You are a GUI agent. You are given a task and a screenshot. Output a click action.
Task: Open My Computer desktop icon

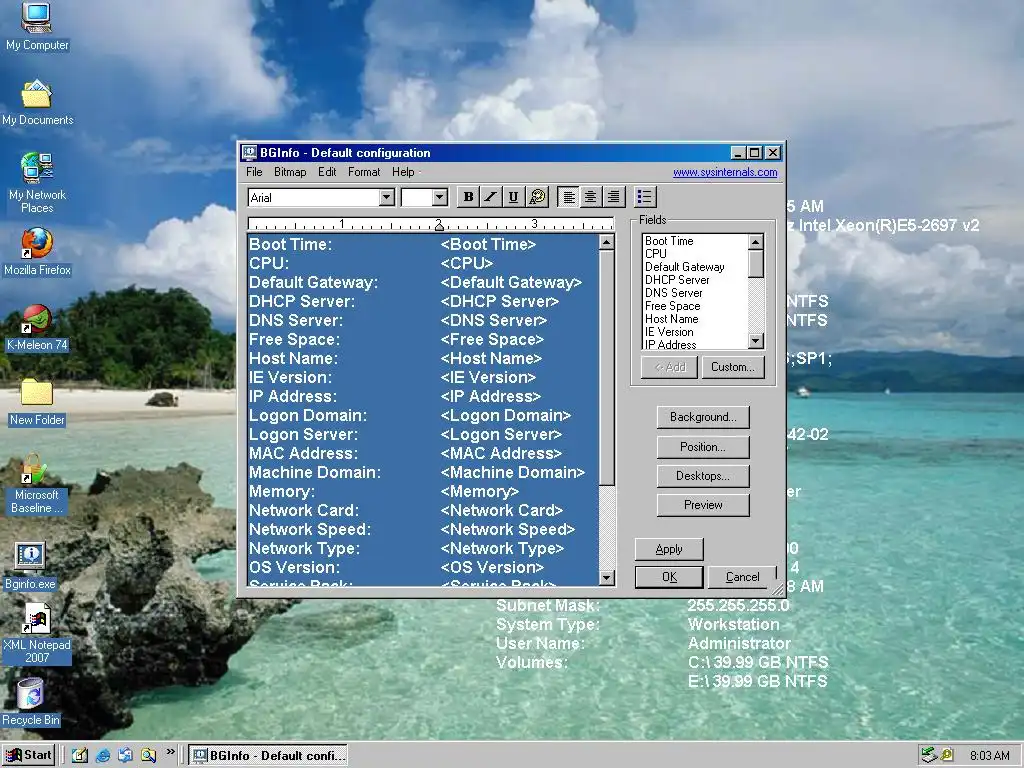coord(37,26)
